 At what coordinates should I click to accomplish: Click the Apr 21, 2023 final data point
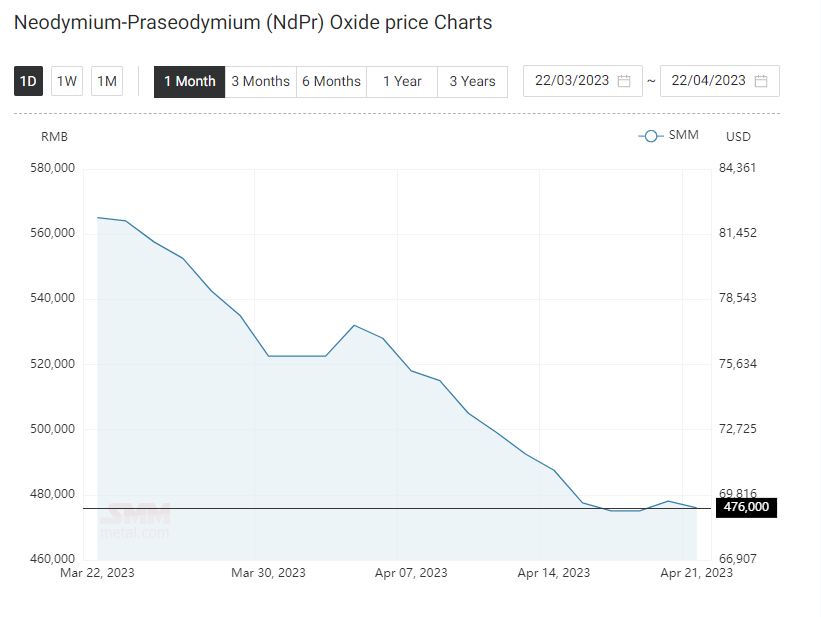(696, 508)
